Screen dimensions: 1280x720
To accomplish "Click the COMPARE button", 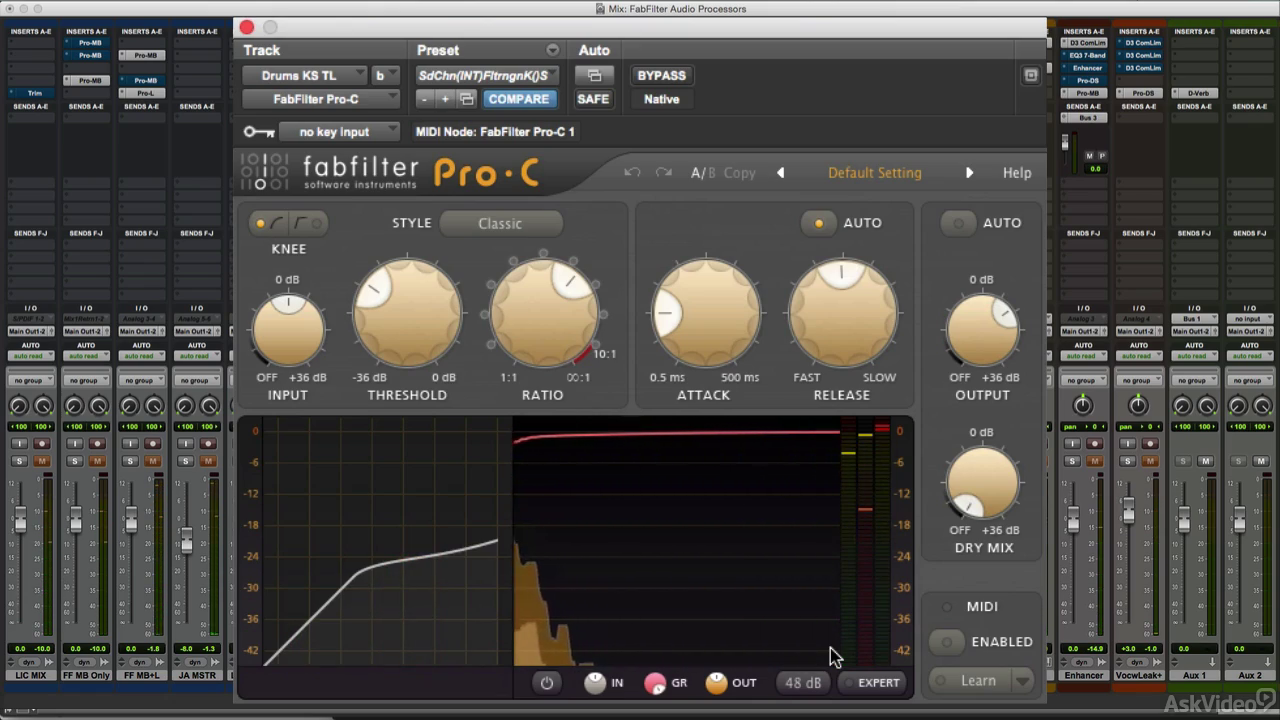I will pyautogui.click(x=518, y=99).
